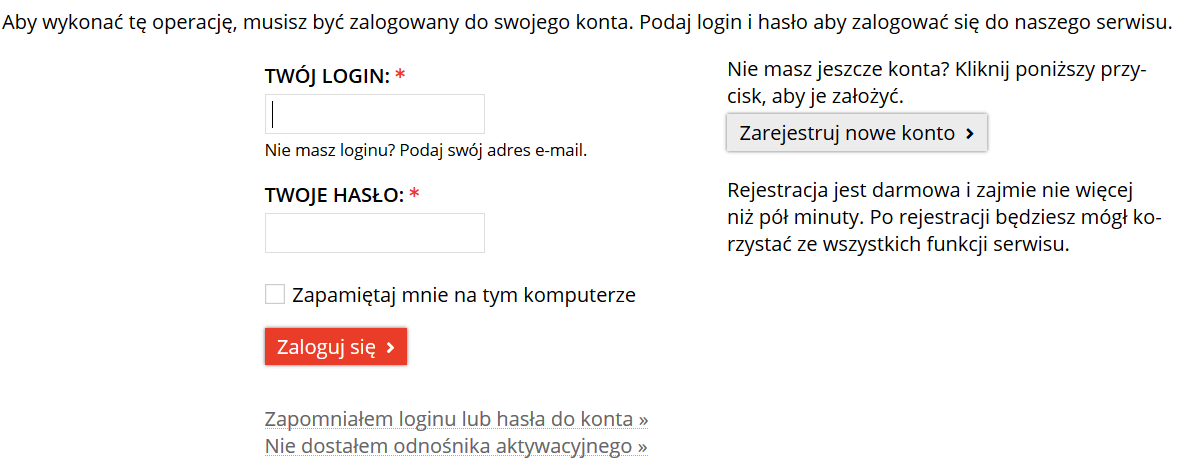
Task: Click the chevron on Zarejestruj nowe konto
Action: (x=969, y=133)
